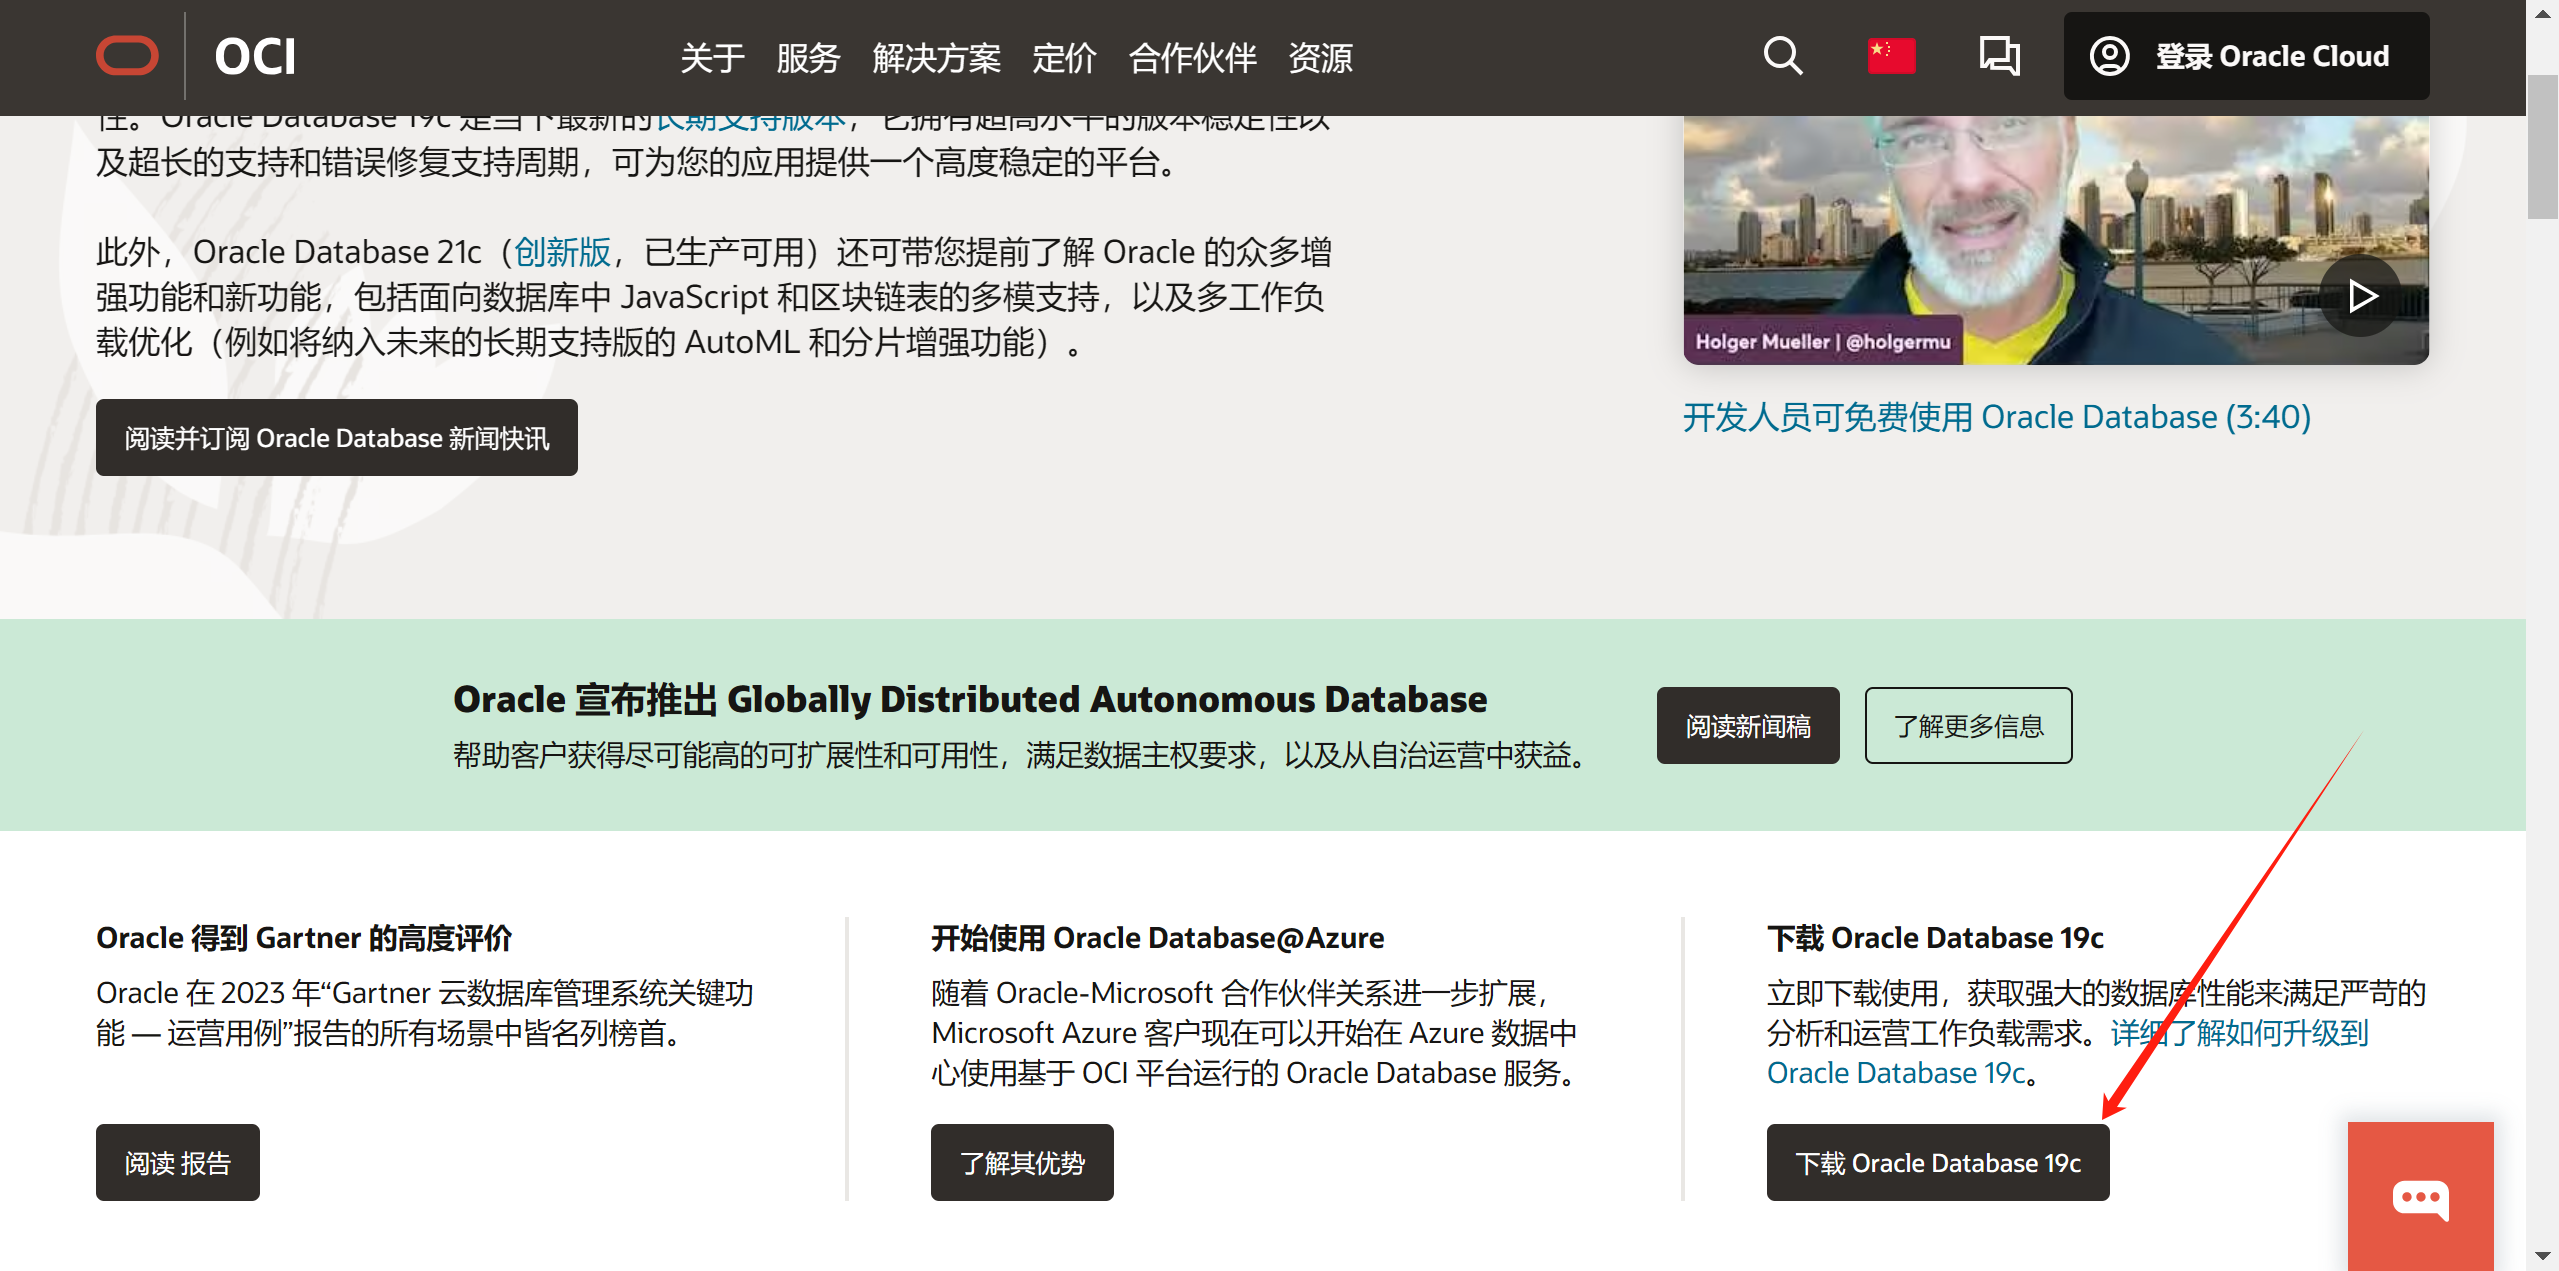
Task: Open 详细了解如何升级到 Oracle Database 19c link
Action: [x=2067, y=1053]
